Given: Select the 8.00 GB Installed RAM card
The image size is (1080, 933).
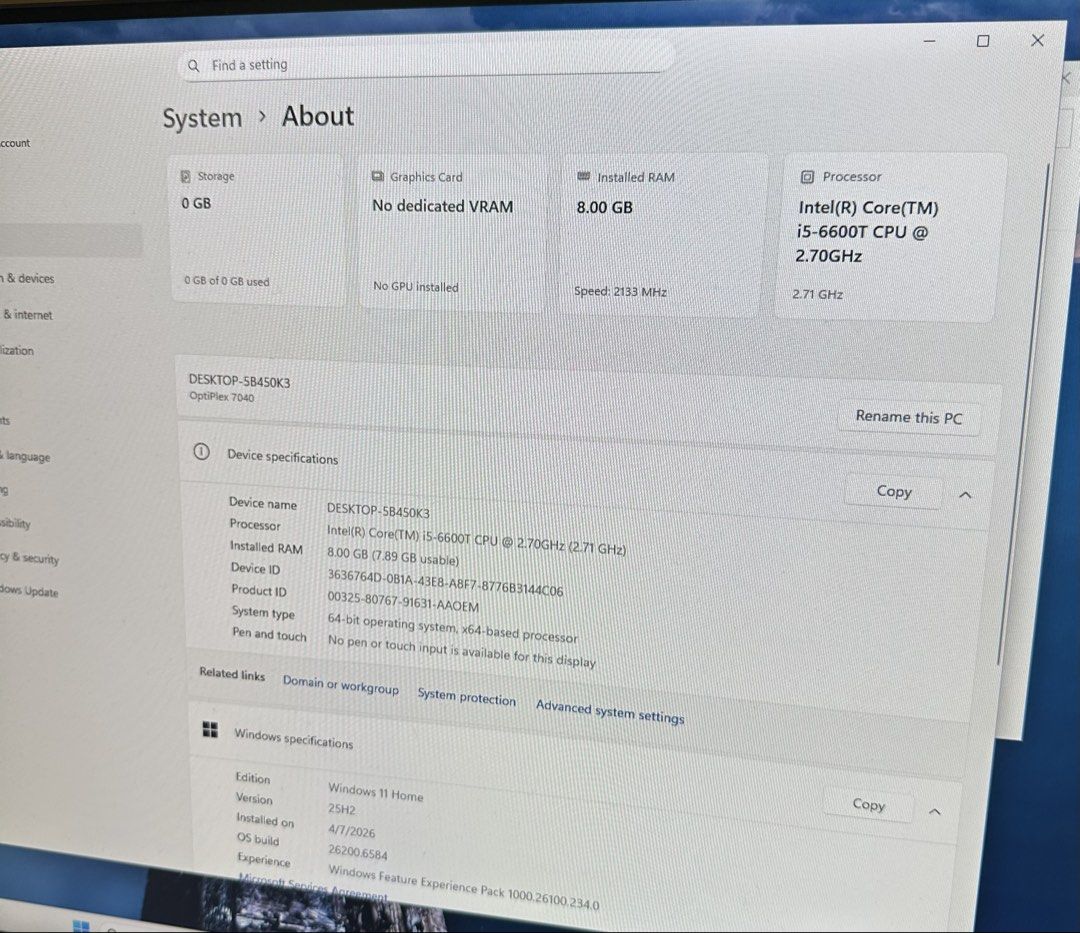Looking at the screenshot, I should click(662, 234).
